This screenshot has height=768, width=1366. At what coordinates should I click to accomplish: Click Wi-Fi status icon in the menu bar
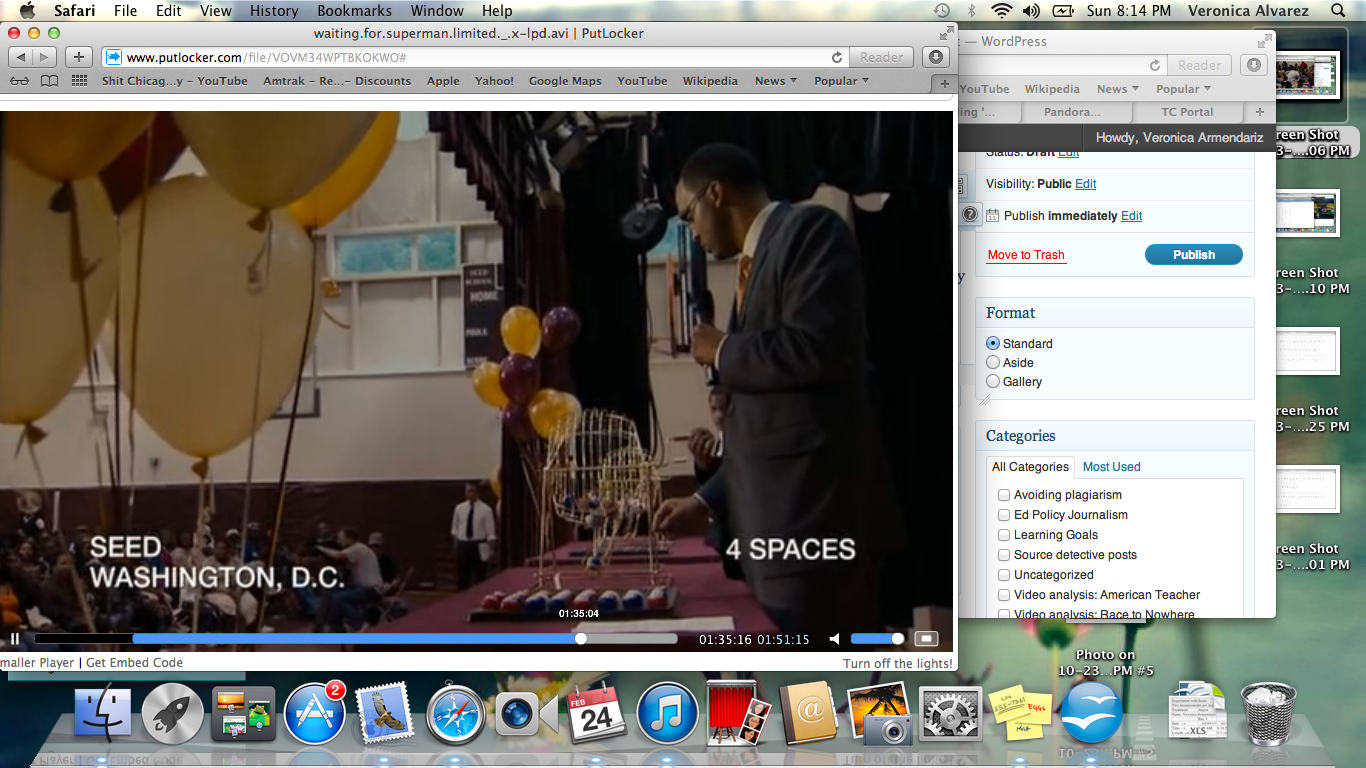pyautogui.click(x=1001, y=11)
